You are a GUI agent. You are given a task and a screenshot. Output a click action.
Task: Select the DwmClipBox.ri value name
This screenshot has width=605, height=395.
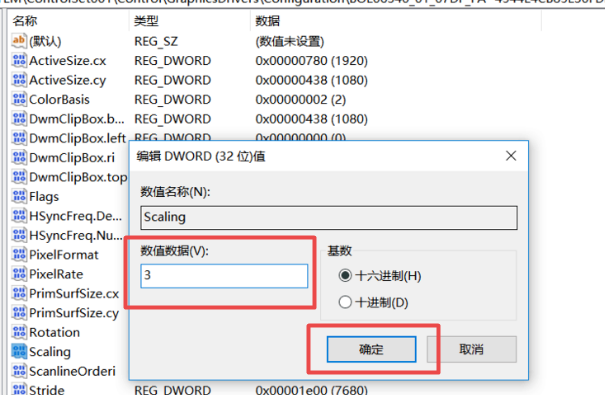point(72,158)
